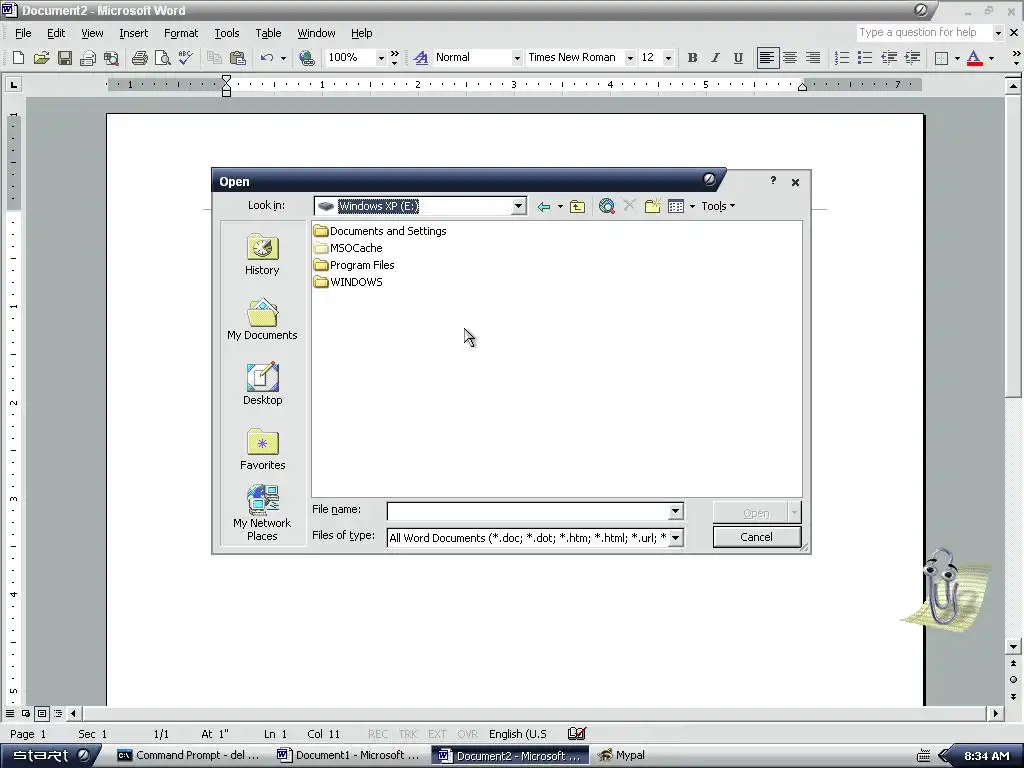1024x768 pixels.
Task: Open the Edit menu
Action: click(56, 33)
